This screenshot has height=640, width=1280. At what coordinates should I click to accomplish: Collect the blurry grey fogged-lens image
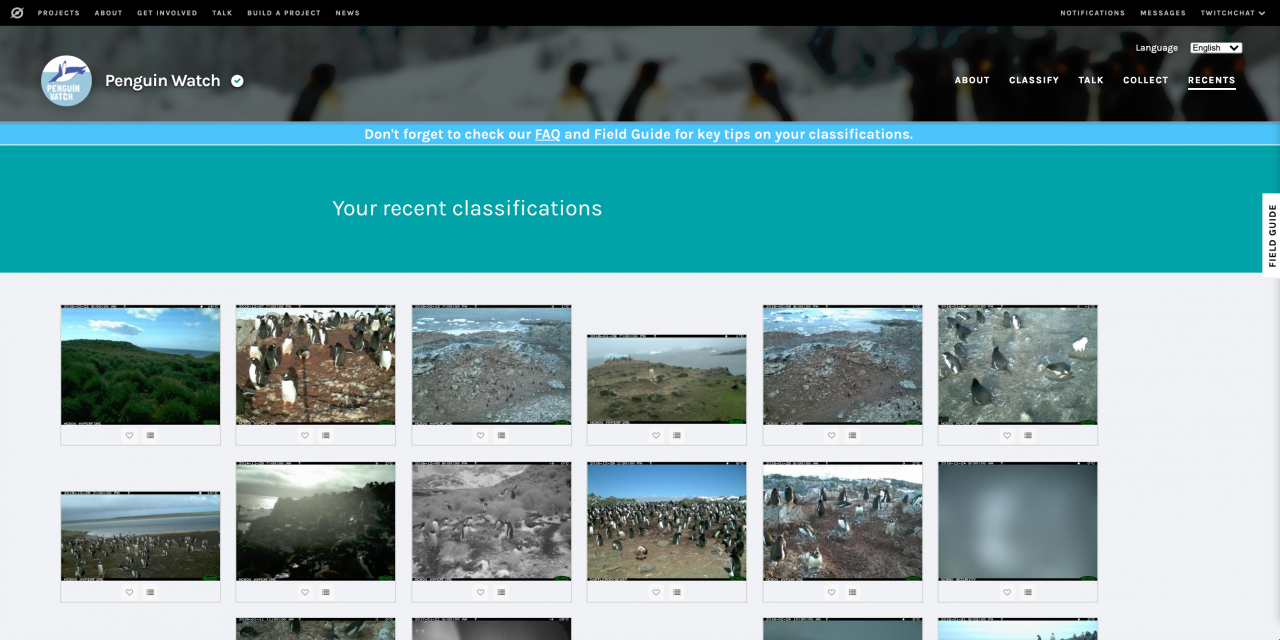(x=1028, y=592)
